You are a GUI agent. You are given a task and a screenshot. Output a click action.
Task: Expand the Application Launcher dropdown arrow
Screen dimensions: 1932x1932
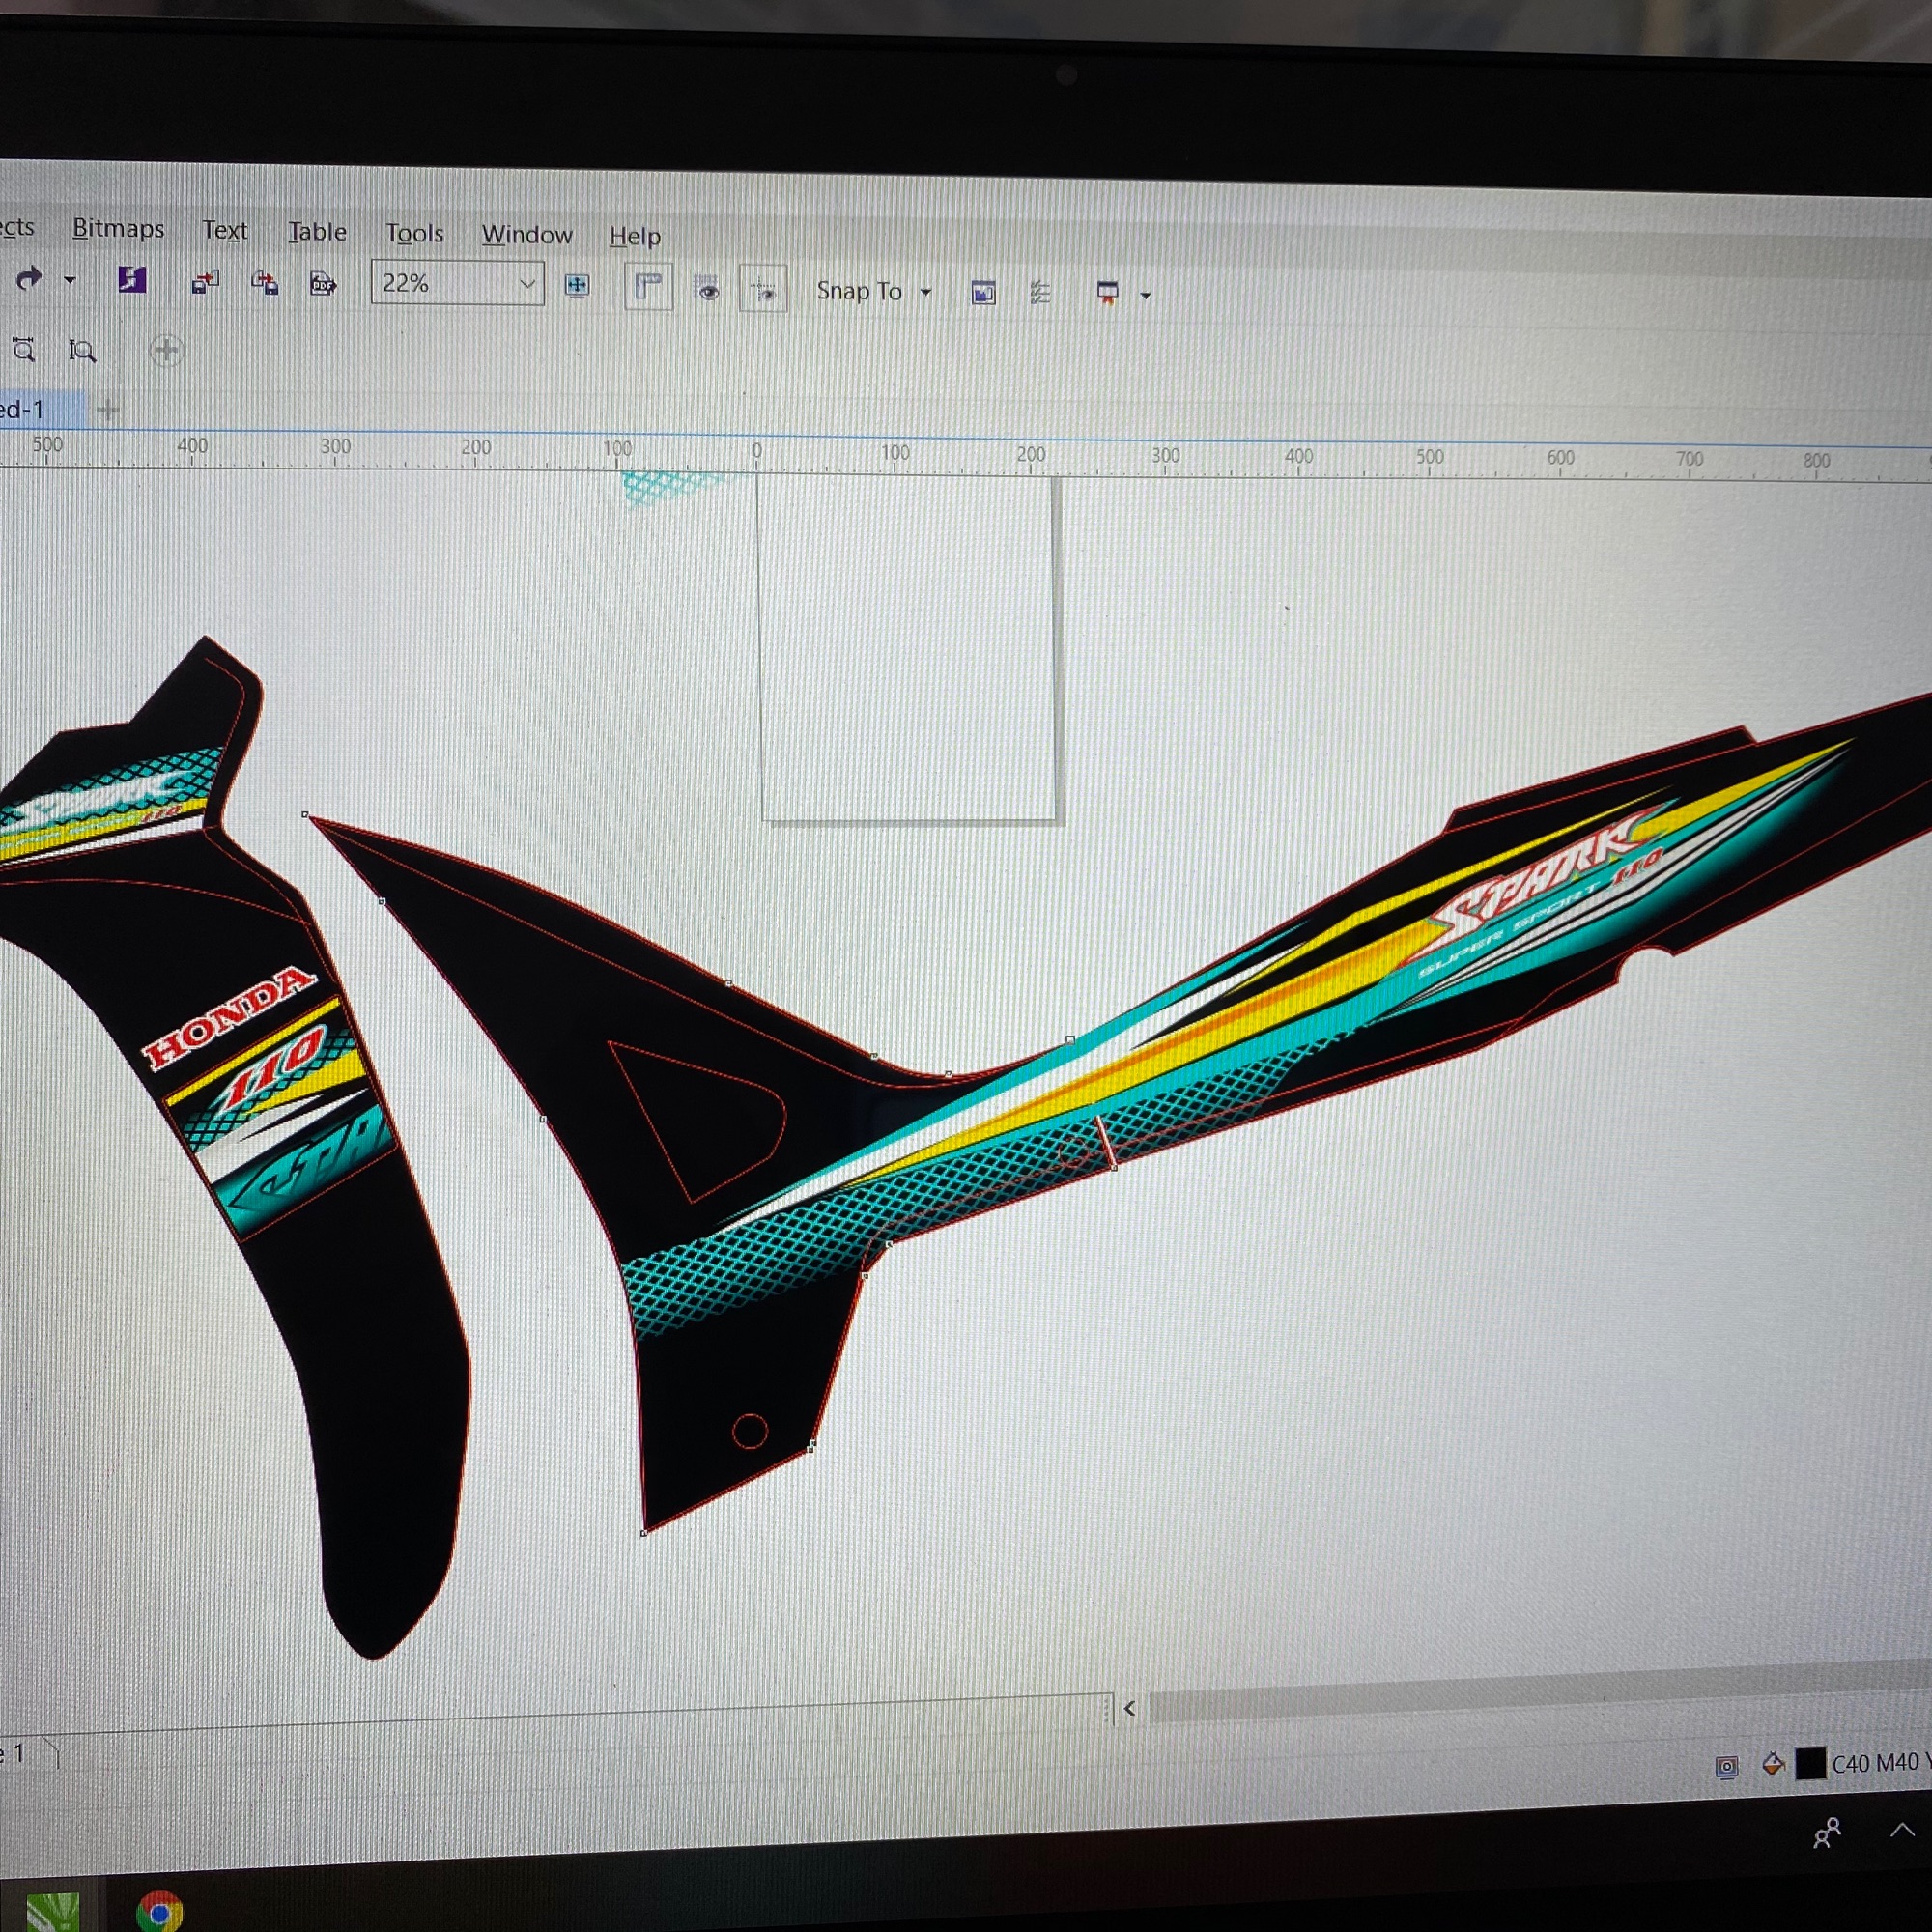coord(1146,296)
